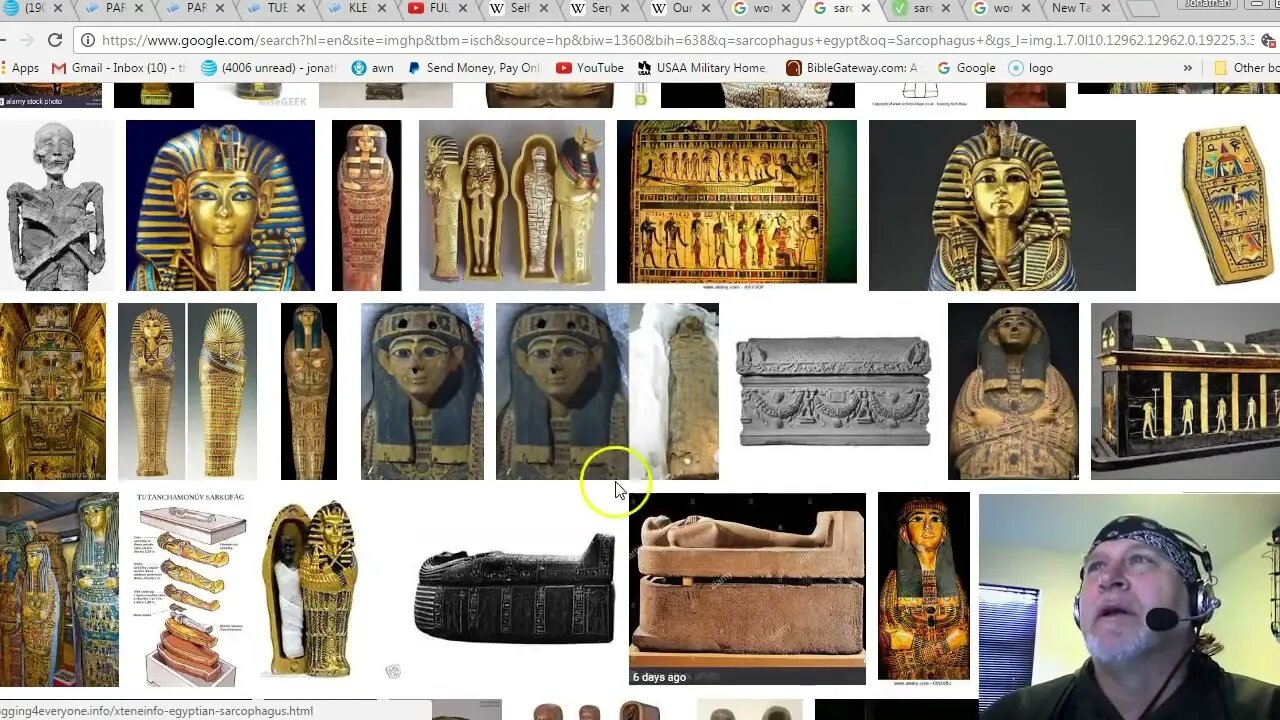The image size is (1280, 720).
Task: Click the URL address bar
Action: click(677, 41)
